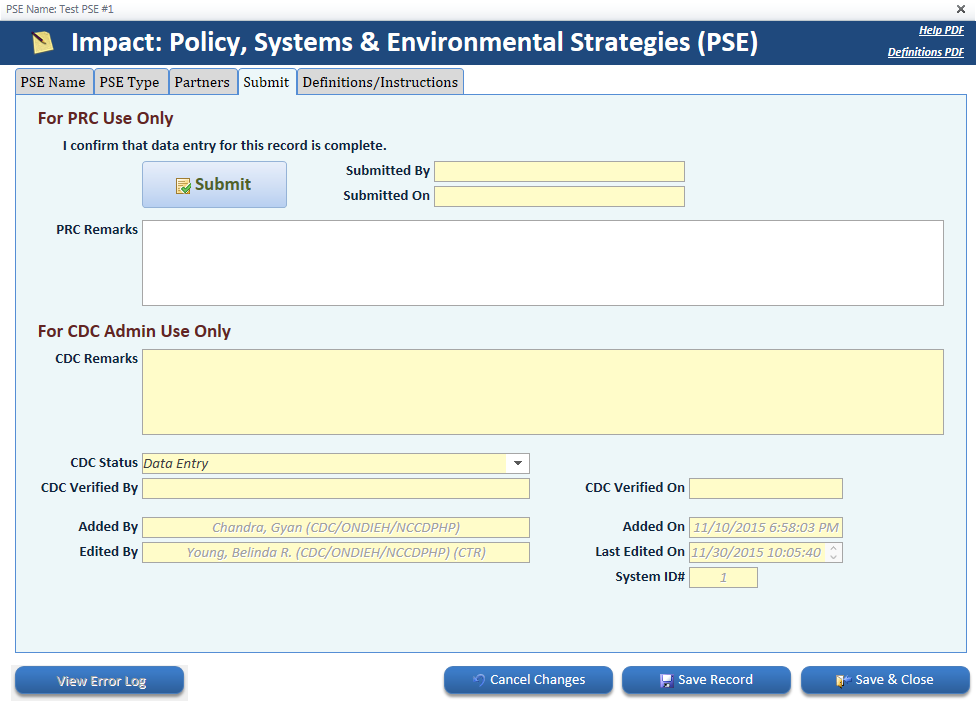Click into the CDC Remarks text area
The image size is (976, 713).
(x=542, y=391)
